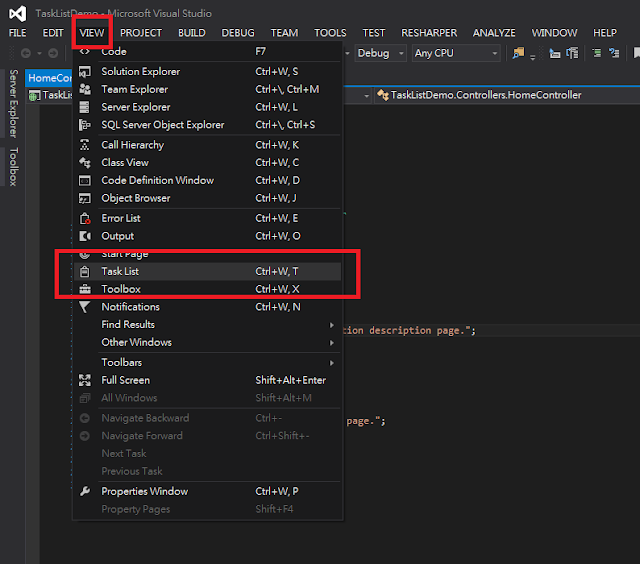Switch to the HomeController document tab
The image size is (640, 564).
click(x=49, y=78)
